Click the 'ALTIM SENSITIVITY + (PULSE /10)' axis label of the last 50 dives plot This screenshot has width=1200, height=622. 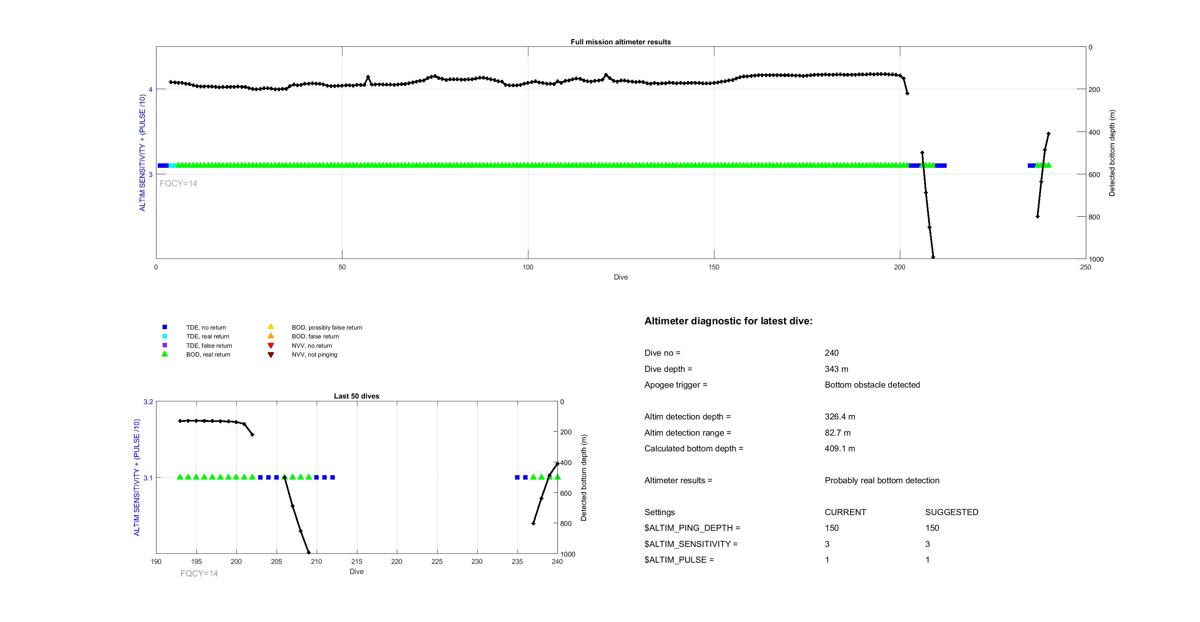click(x=135, y=478)
